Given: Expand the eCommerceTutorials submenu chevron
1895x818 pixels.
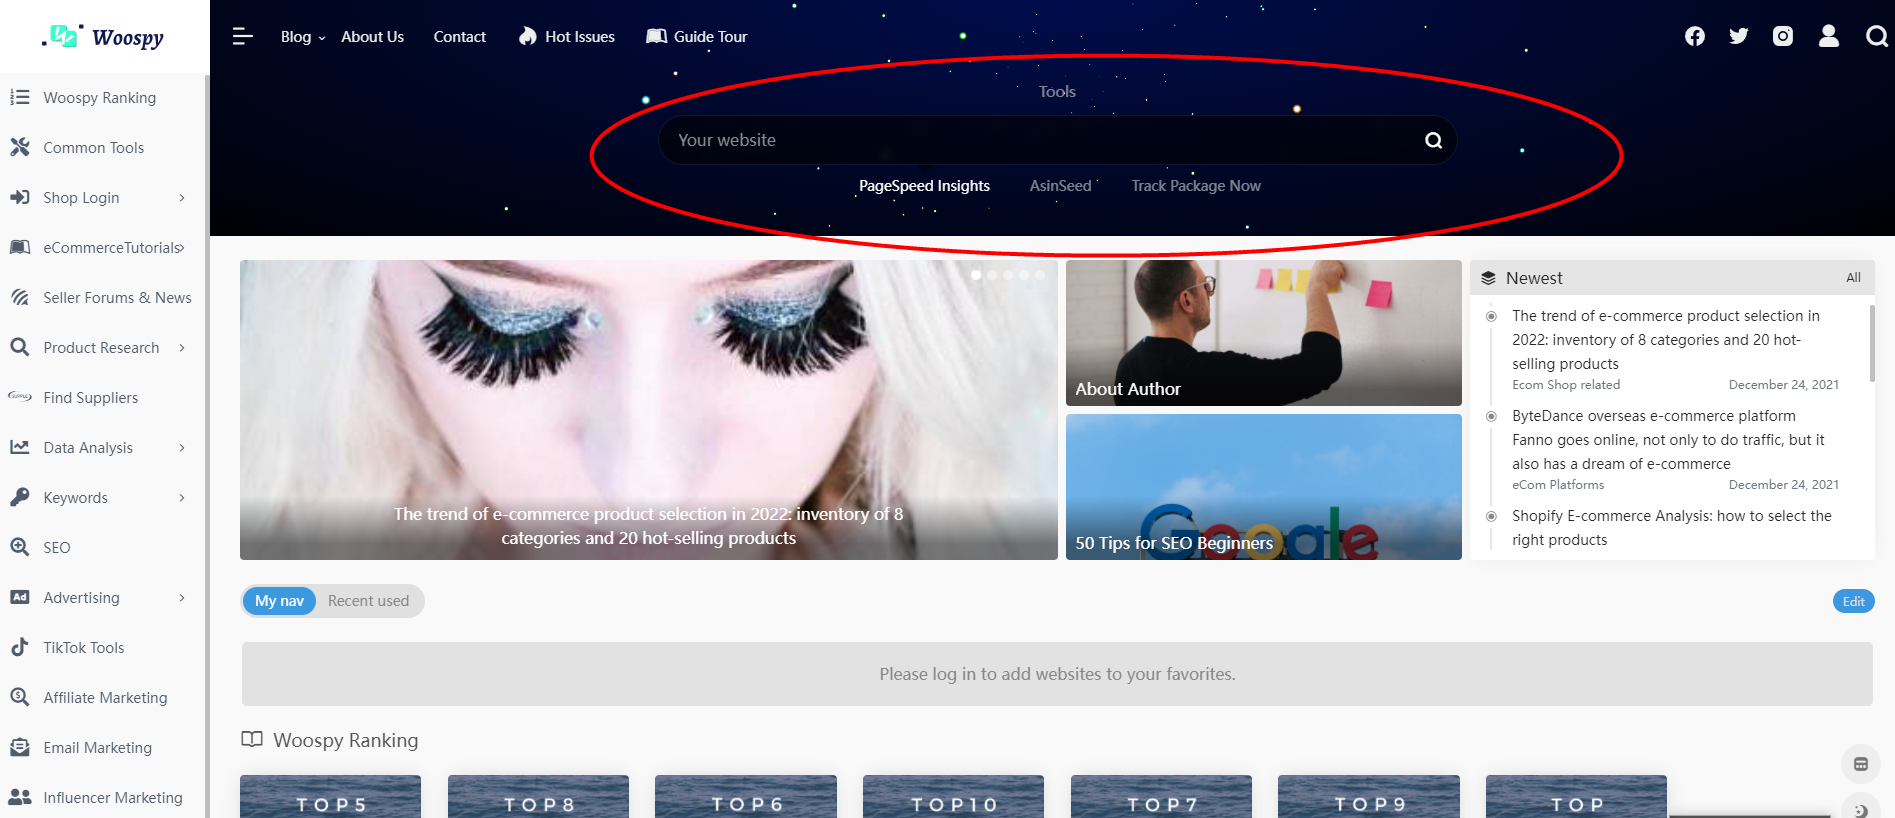Looking at the screenshot, I should pos(181,248).
